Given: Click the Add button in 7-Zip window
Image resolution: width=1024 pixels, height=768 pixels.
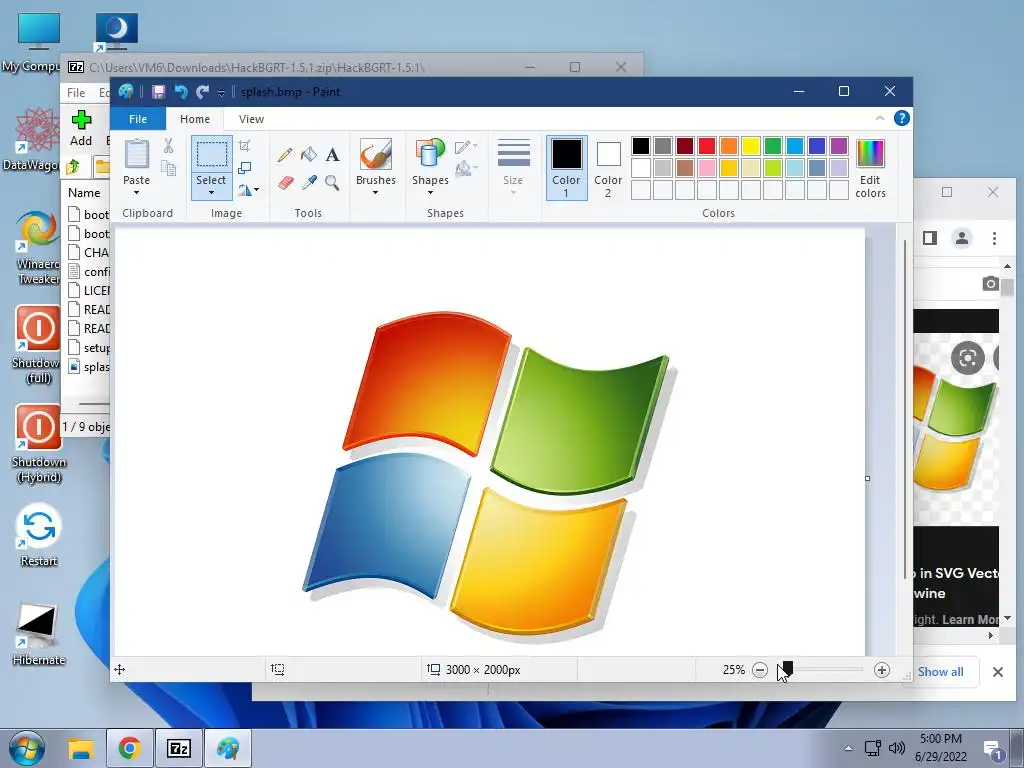Looking at the screenshot, I should [81, 128].
